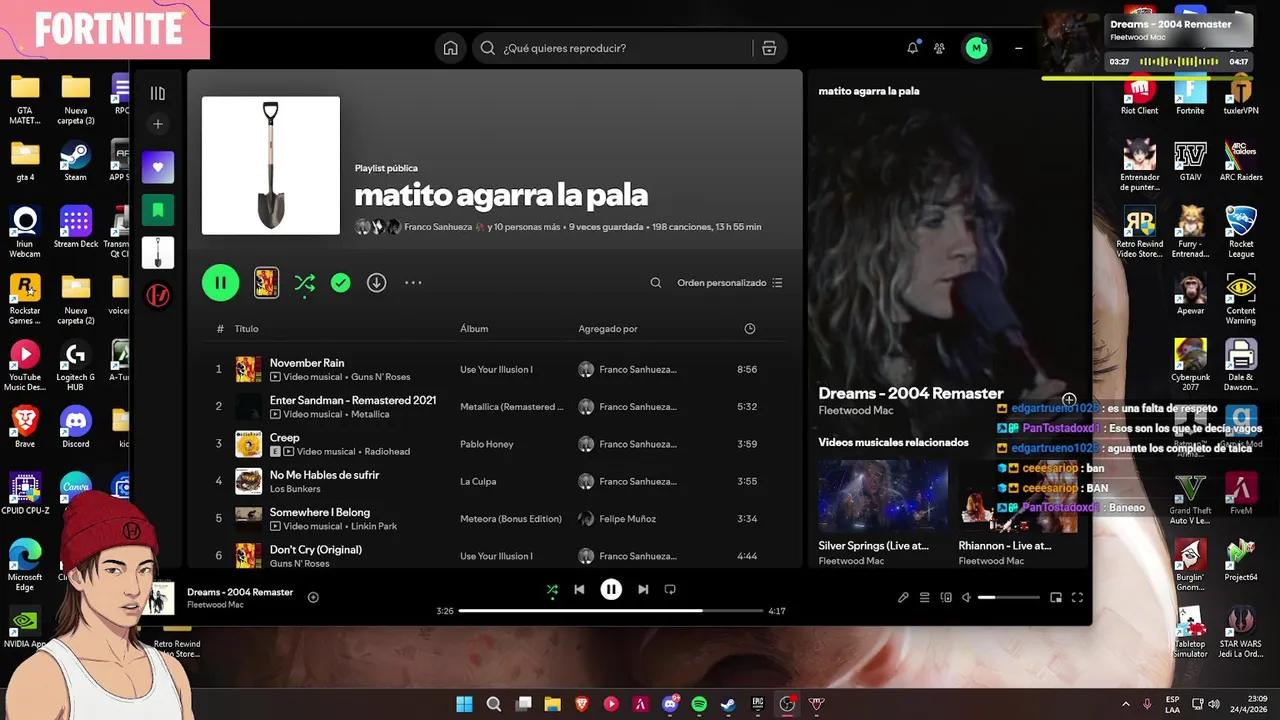Toggle repeat in bottom player bar
Viewport: 1280px width, 720px height.
[671, 590]
